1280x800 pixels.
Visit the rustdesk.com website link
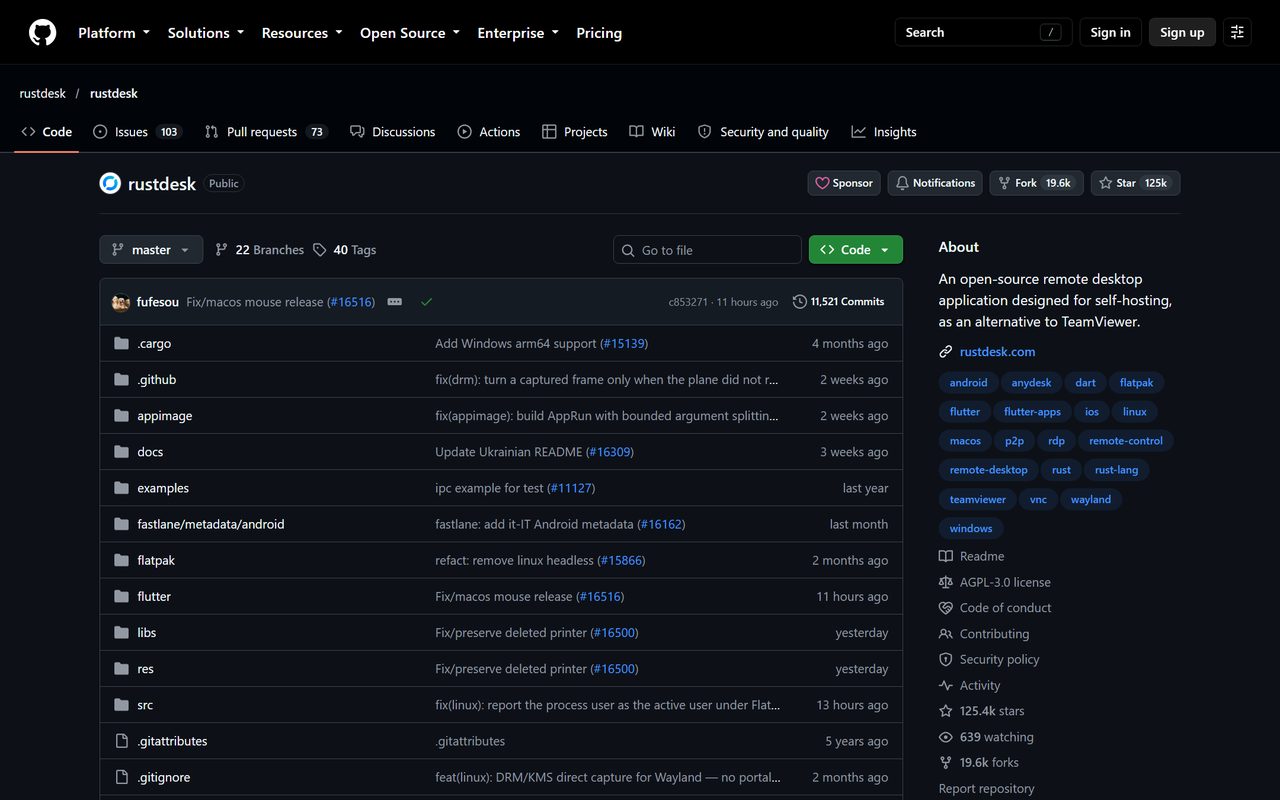(x=997, y=352)
